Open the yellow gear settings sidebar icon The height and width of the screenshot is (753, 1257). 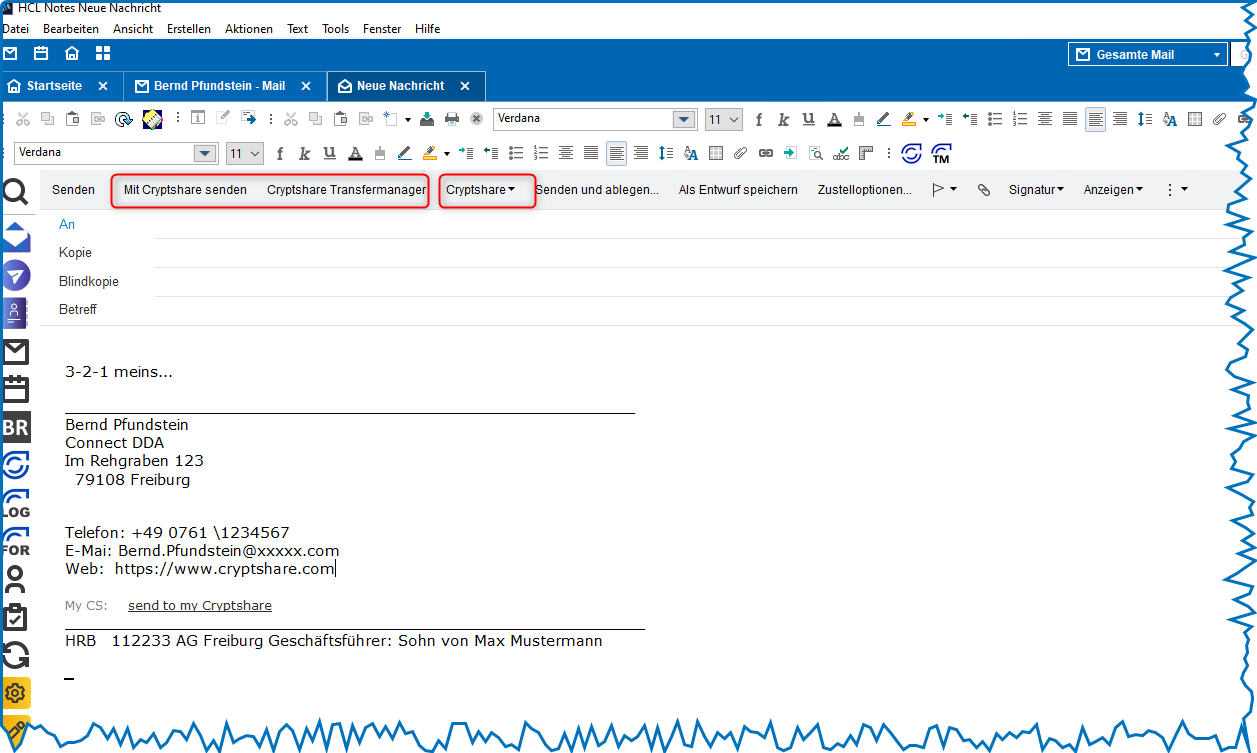16,692
